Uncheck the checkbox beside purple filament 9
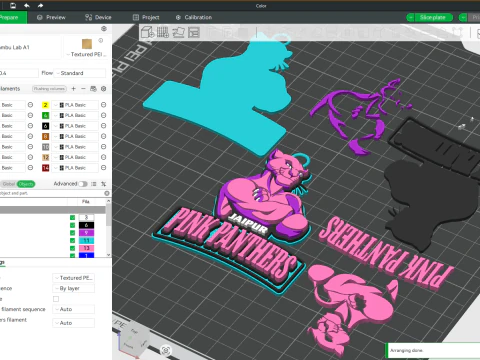The height and width of the screenshot is (360, 480). coord(72,233)
